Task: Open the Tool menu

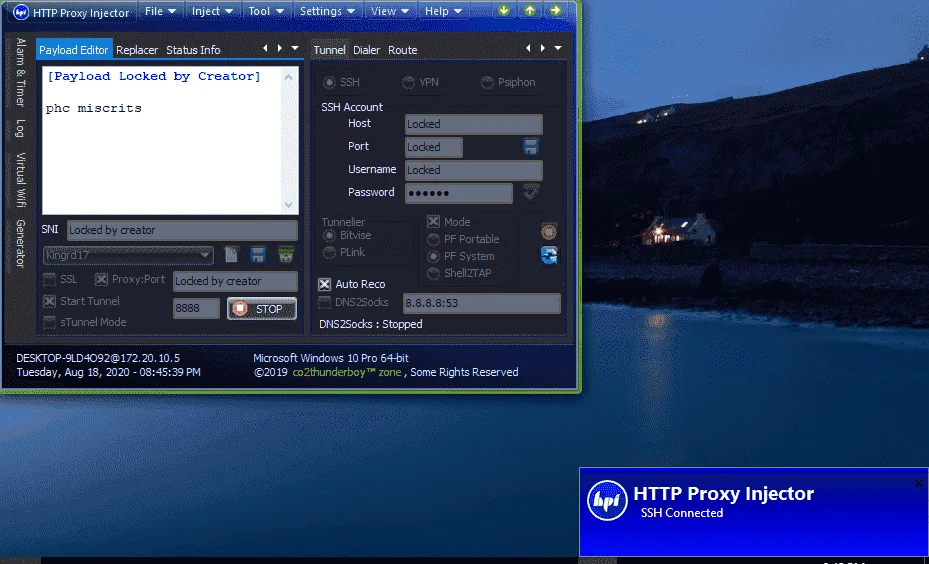Action: coord(266,11)
